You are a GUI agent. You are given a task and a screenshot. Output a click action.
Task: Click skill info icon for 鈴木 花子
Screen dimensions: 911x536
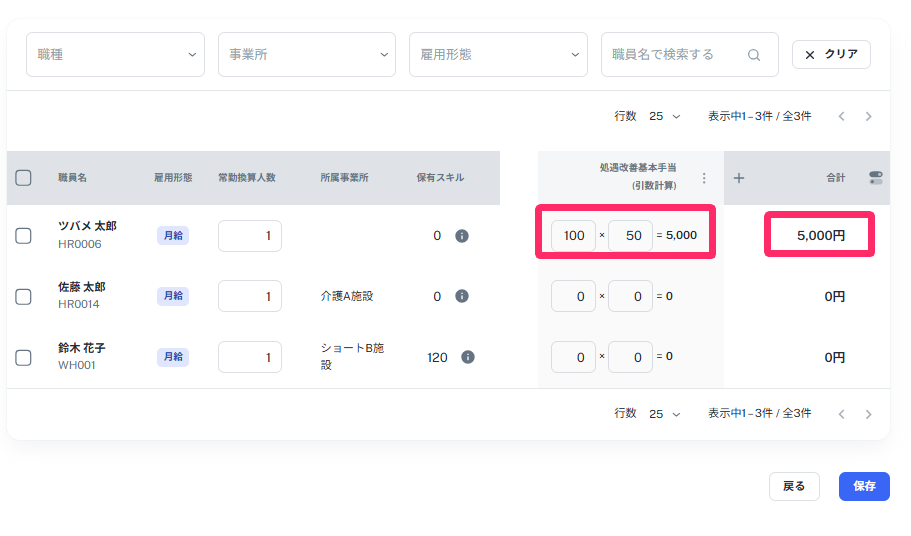pos(467,357)
